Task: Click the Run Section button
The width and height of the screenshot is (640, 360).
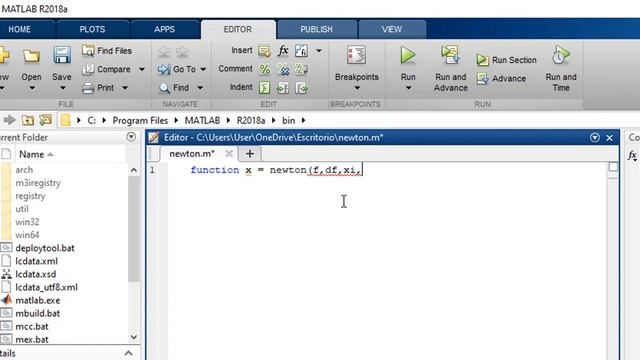Action: coord(507,60)
